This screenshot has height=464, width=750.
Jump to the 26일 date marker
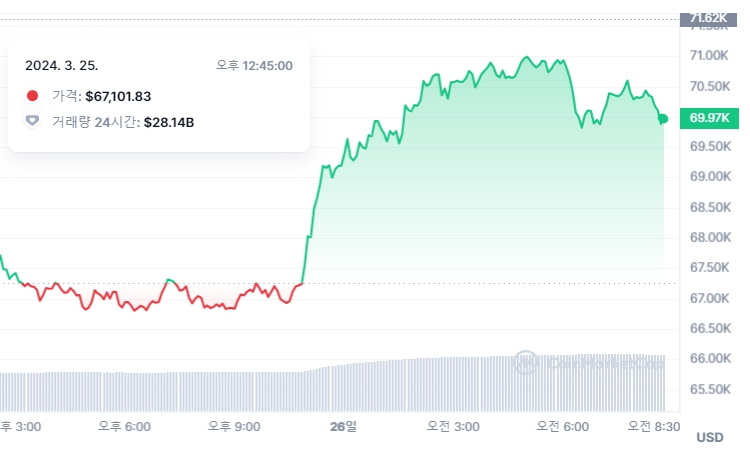click(x=342, y=426)
